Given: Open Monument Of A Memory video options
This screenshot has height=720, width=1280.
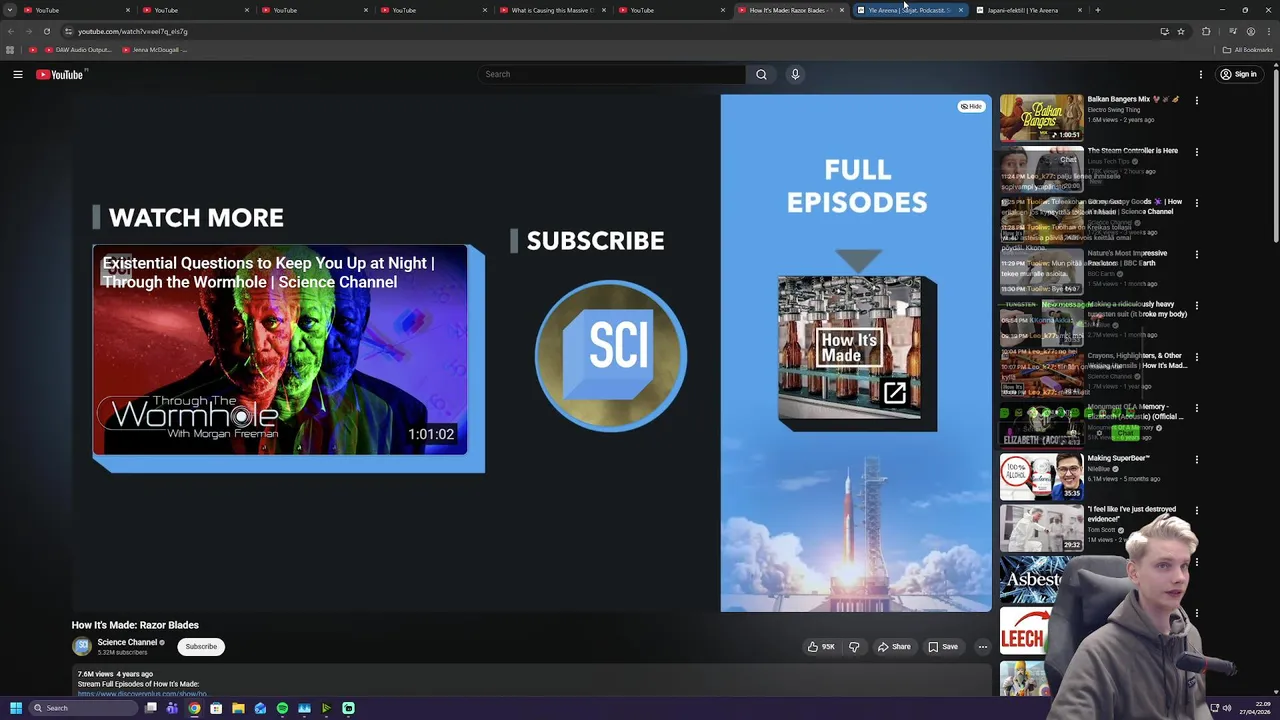Looking at the screenshot, I should pos(1196,408).
